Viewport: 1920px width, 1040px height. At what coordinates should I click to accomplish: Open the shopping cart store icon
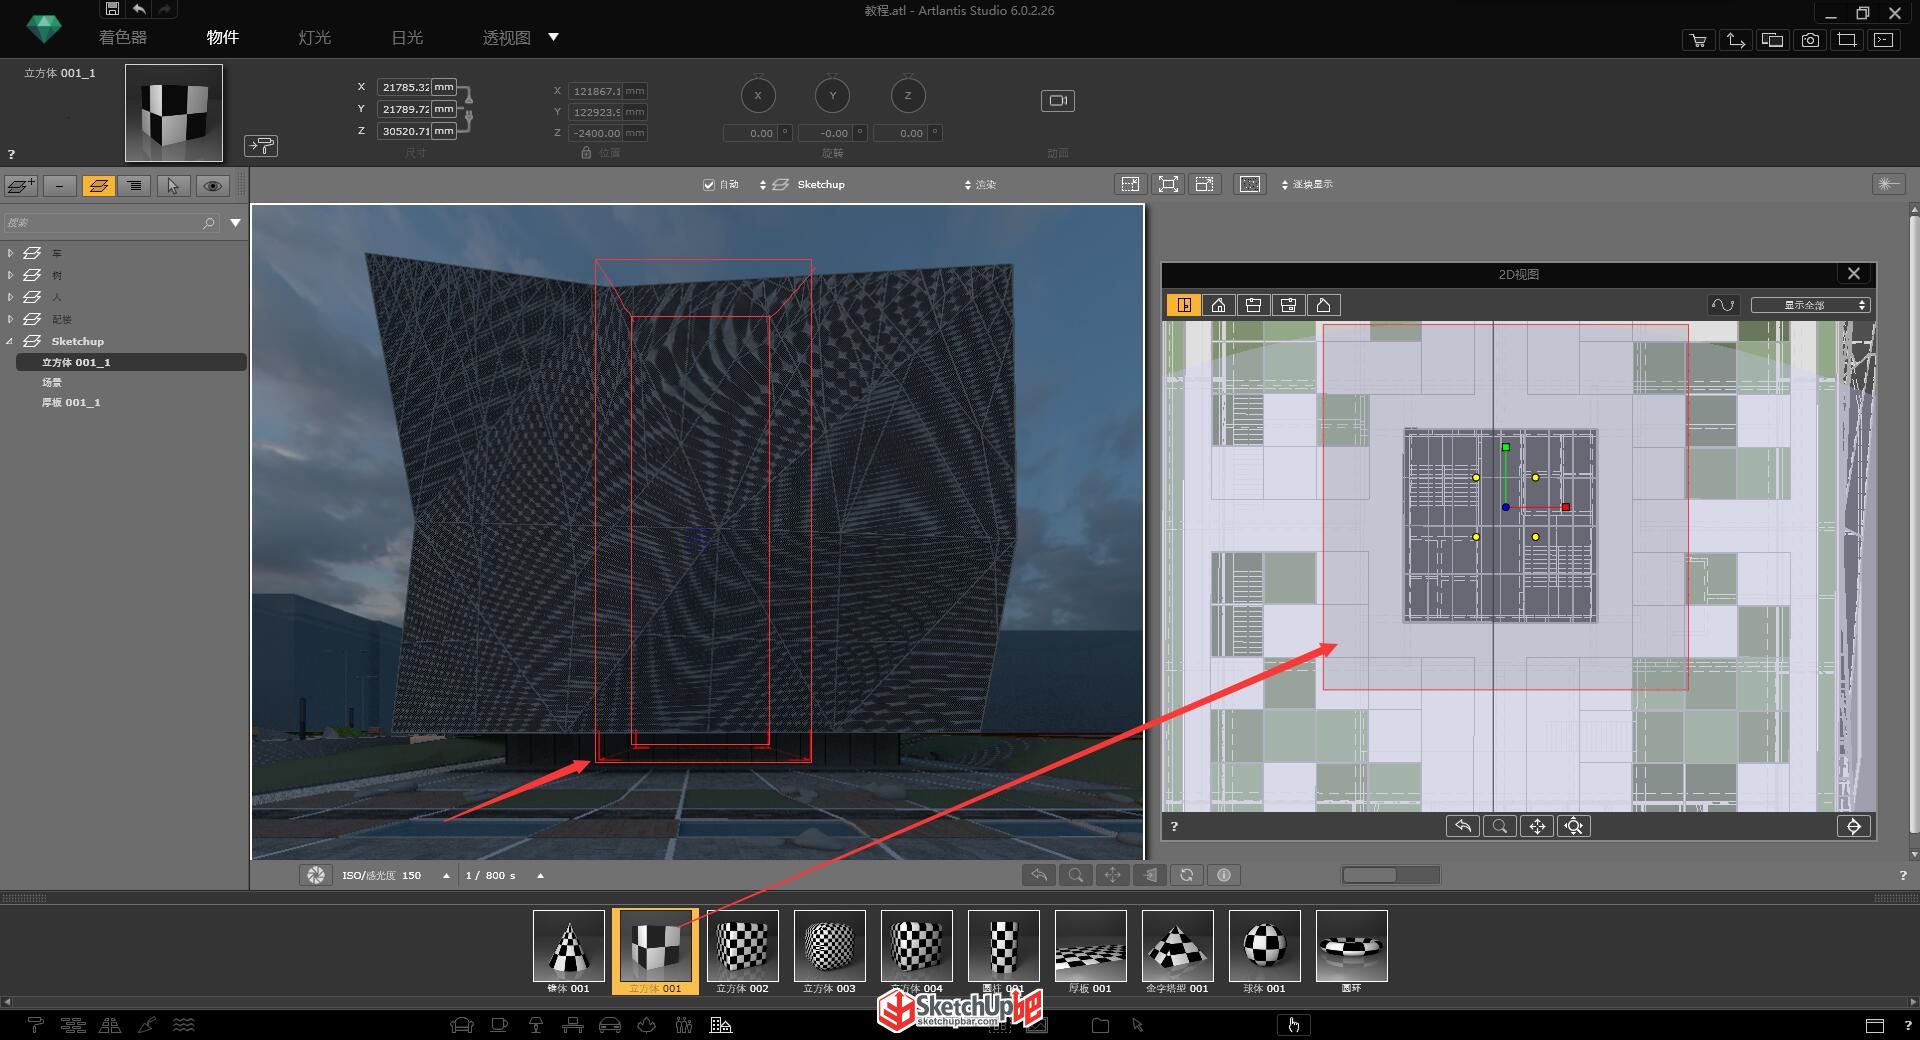point(1698,40)
